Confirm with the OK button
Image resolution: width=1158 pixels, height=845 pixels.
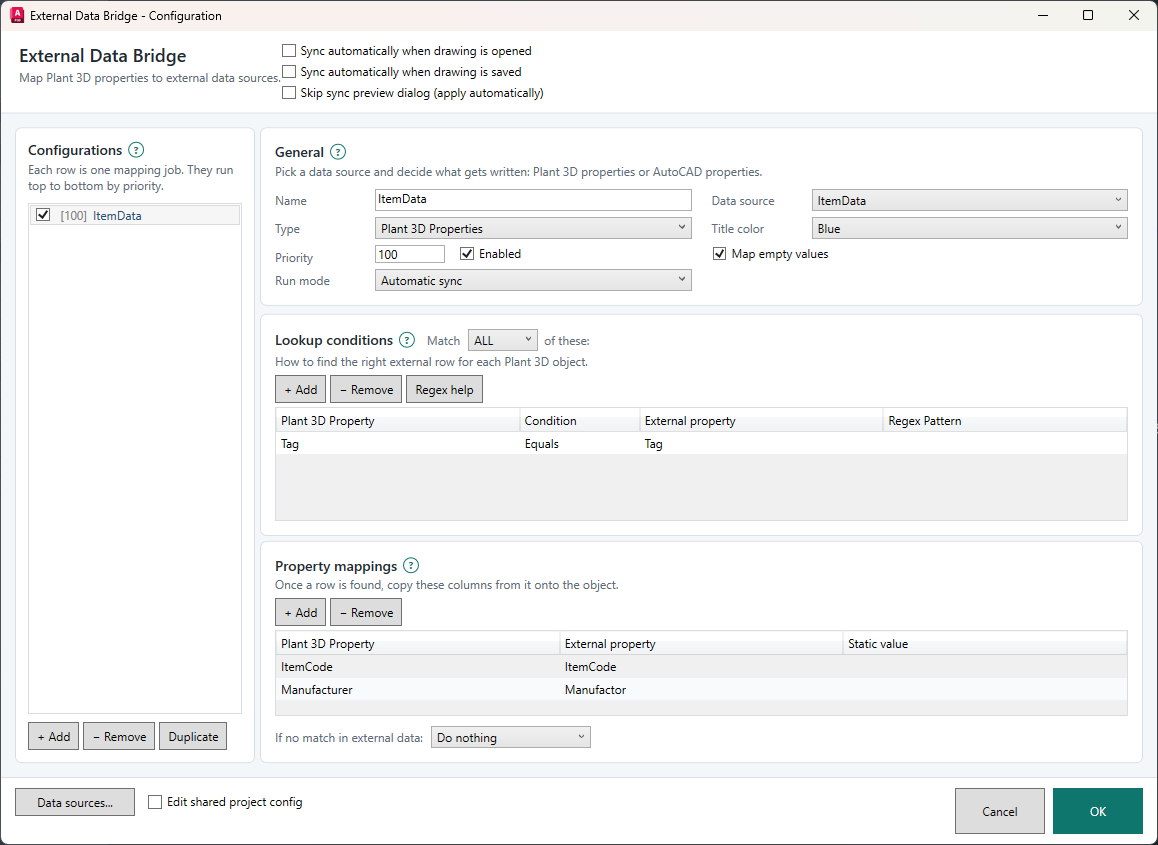(x=1097, y=811)
